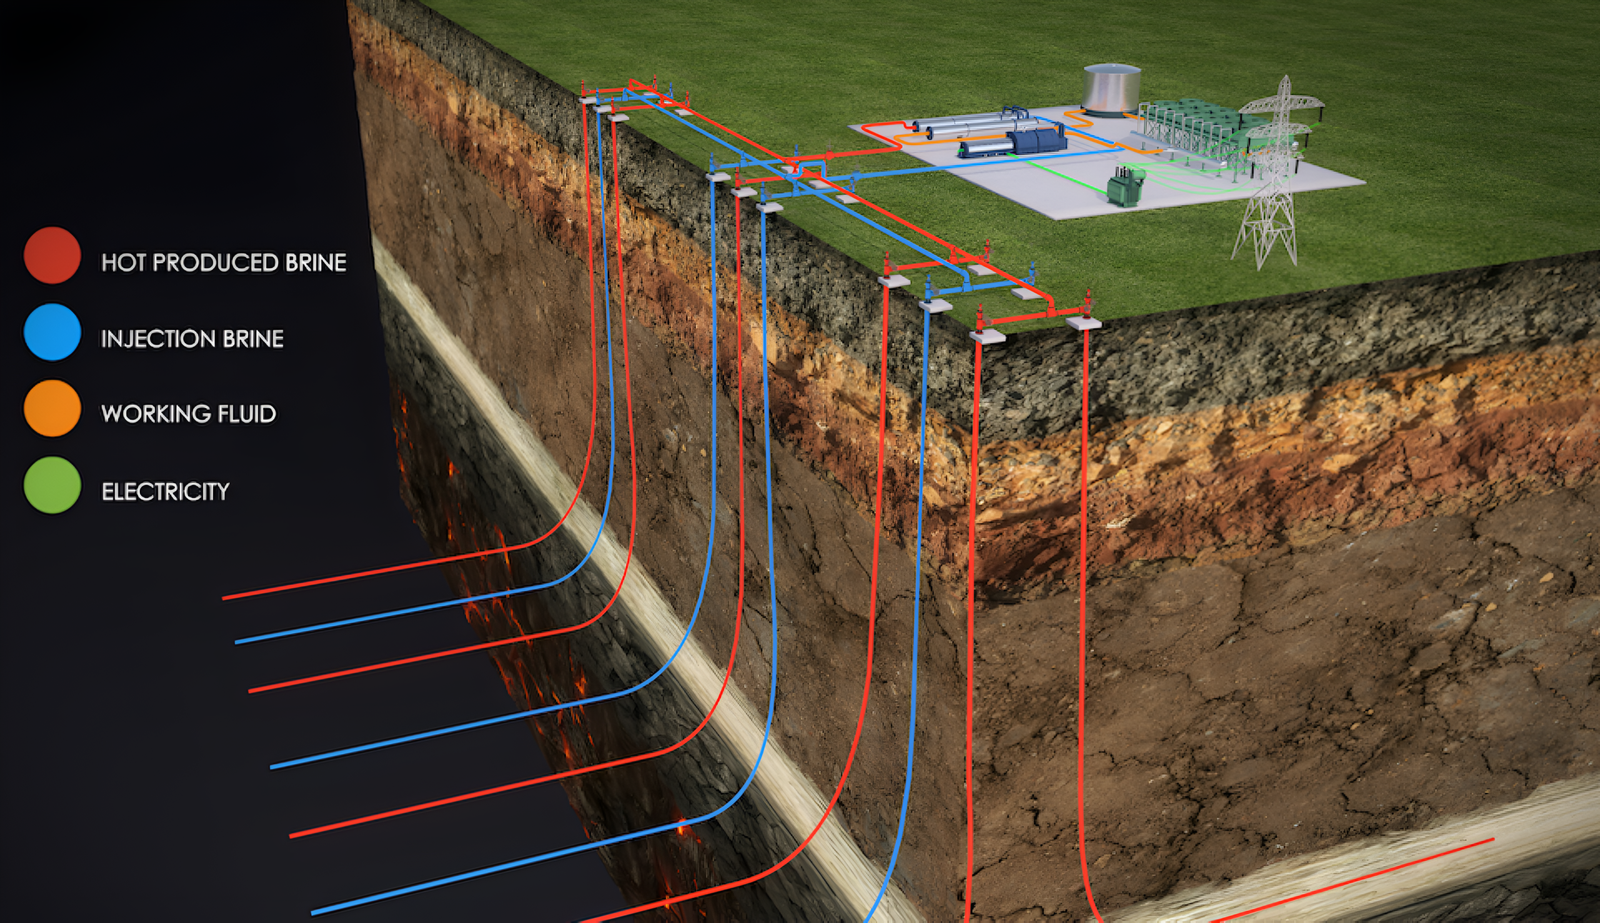This screenshot has width=1600, height=923.
Task: Select the green transformer on the plant pad
Action: 1125,186
